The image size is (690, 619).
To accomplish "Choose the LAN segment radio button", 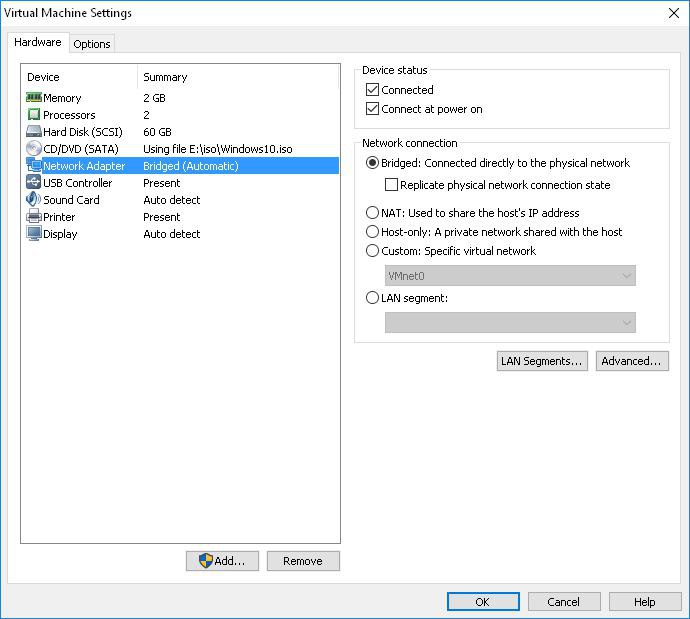I will click(x=372, y=298).
